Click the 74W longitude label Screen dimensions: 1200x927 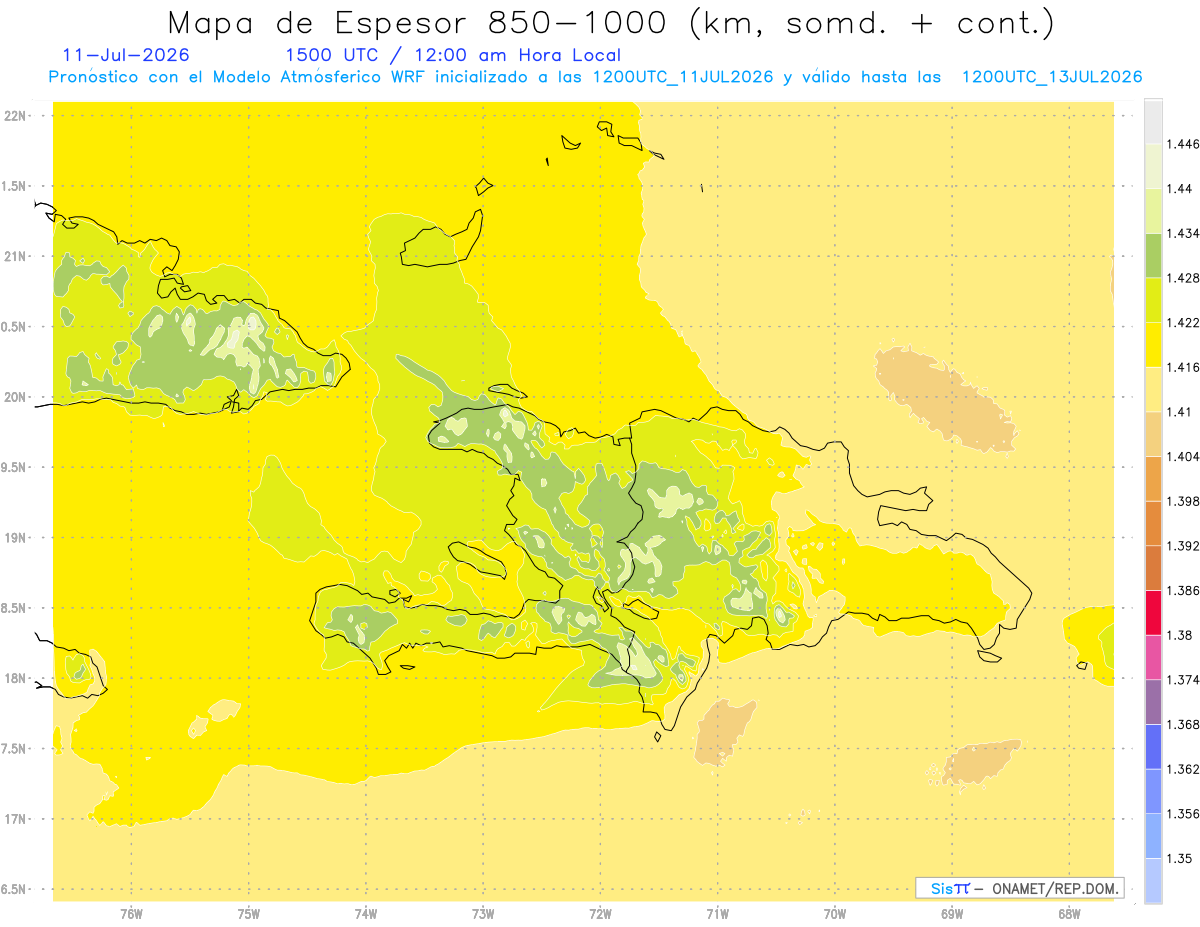pyautogui.click(x=366, y=914)
